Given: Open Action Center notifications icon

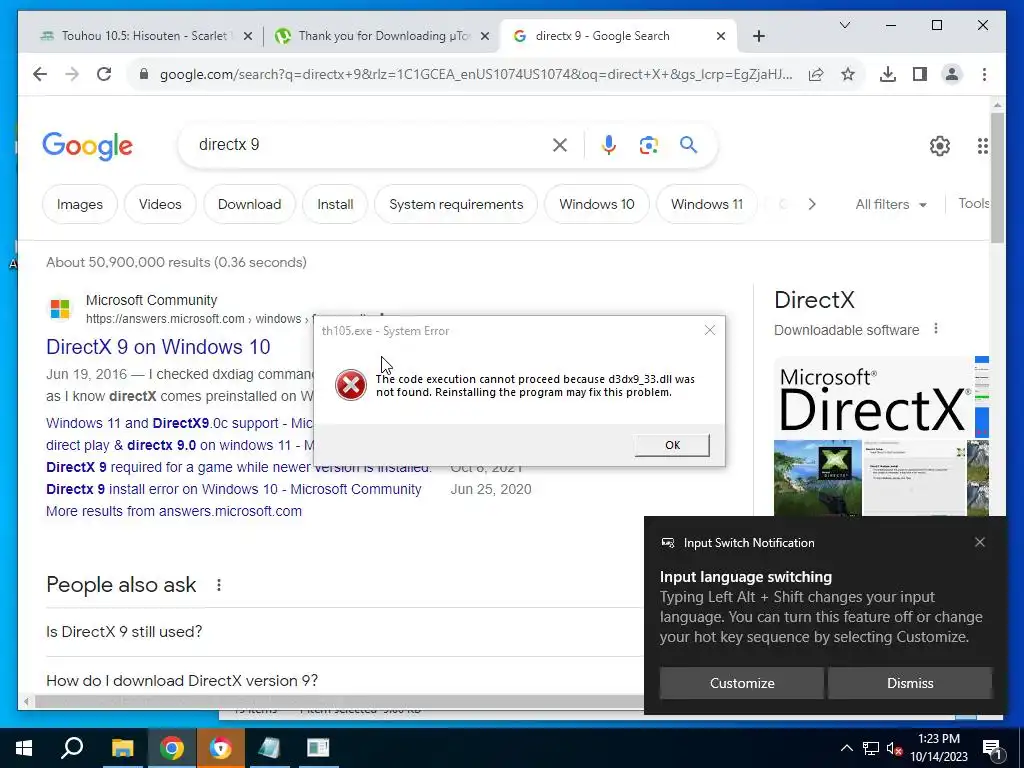Looking at the screenshot, I should coord(991,748).
